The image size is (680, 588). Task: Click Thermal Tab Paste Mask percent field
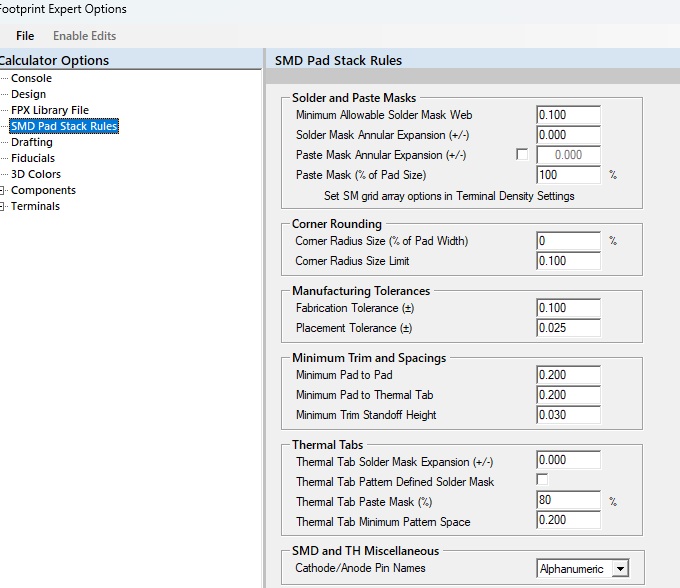click(x=568, y=500)
